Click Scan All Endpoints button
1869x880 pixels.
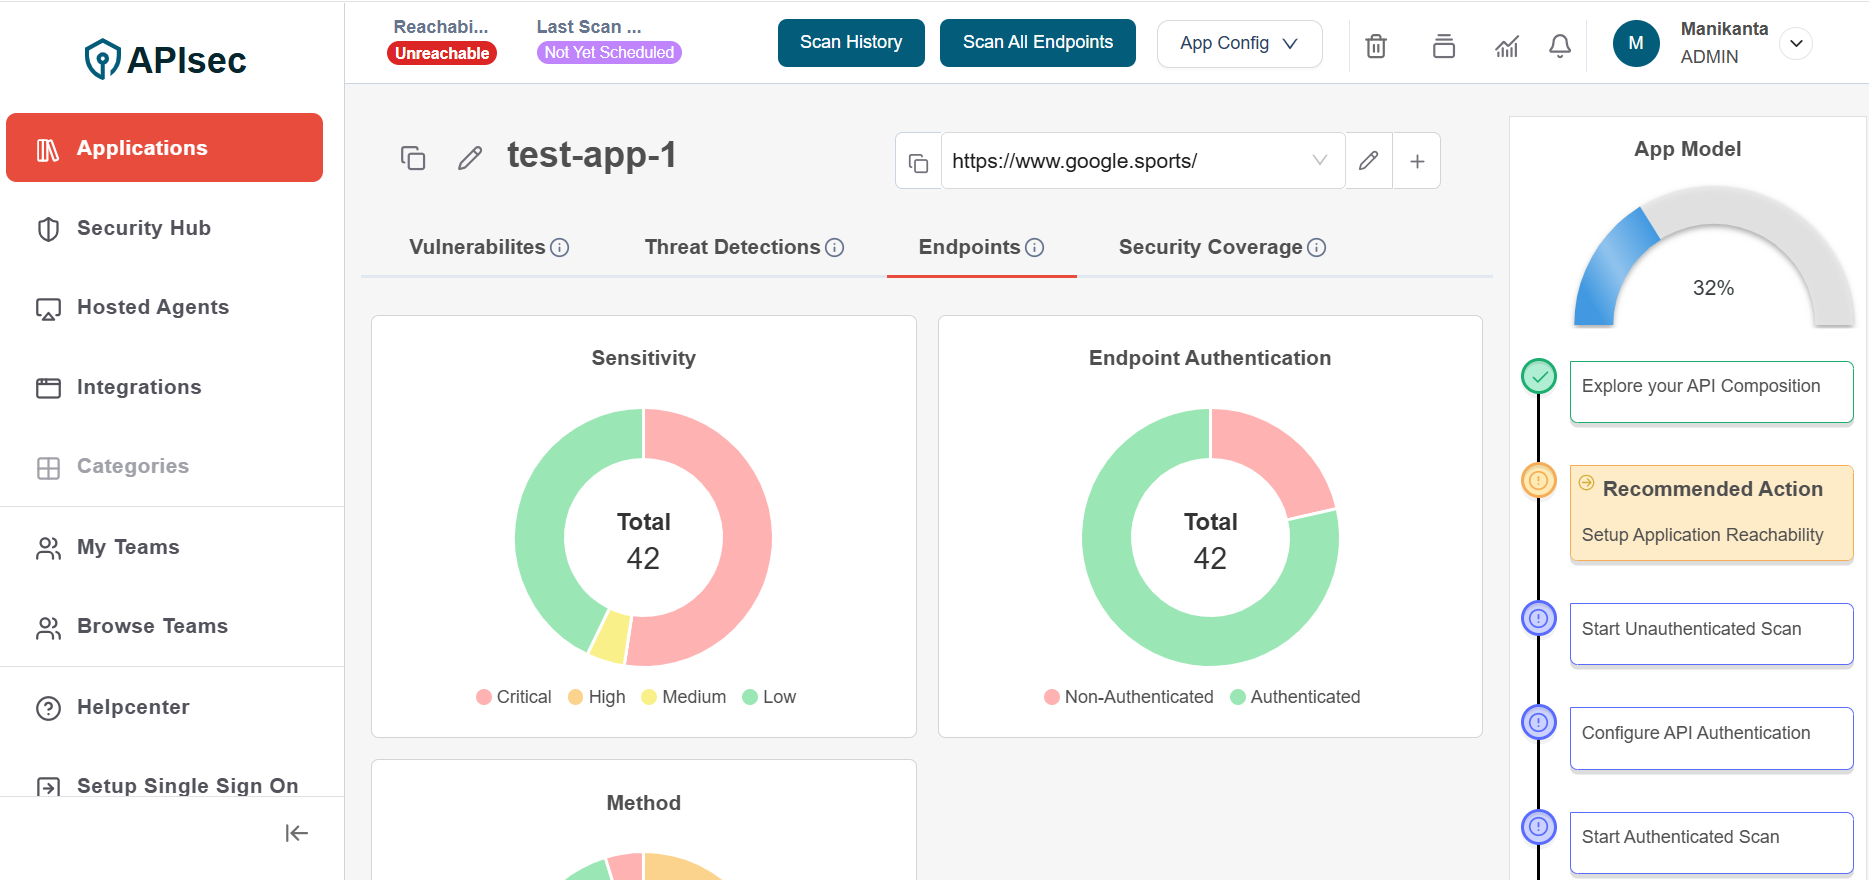(1037, 42)
